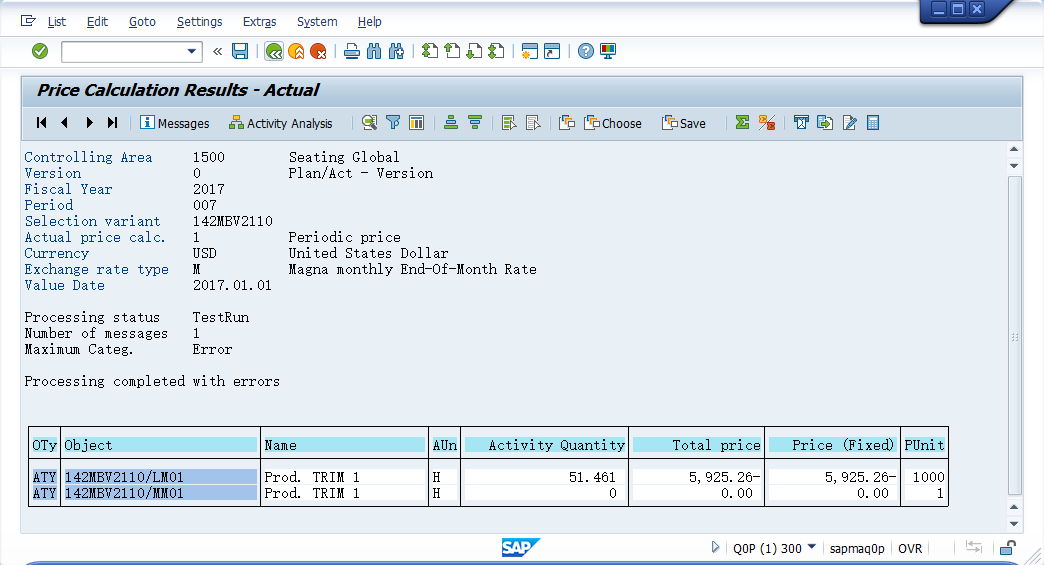The width and height of the screenshot is (1044, 565).
Task: Click the Change Layout columns icon
Action: (416, 122)
